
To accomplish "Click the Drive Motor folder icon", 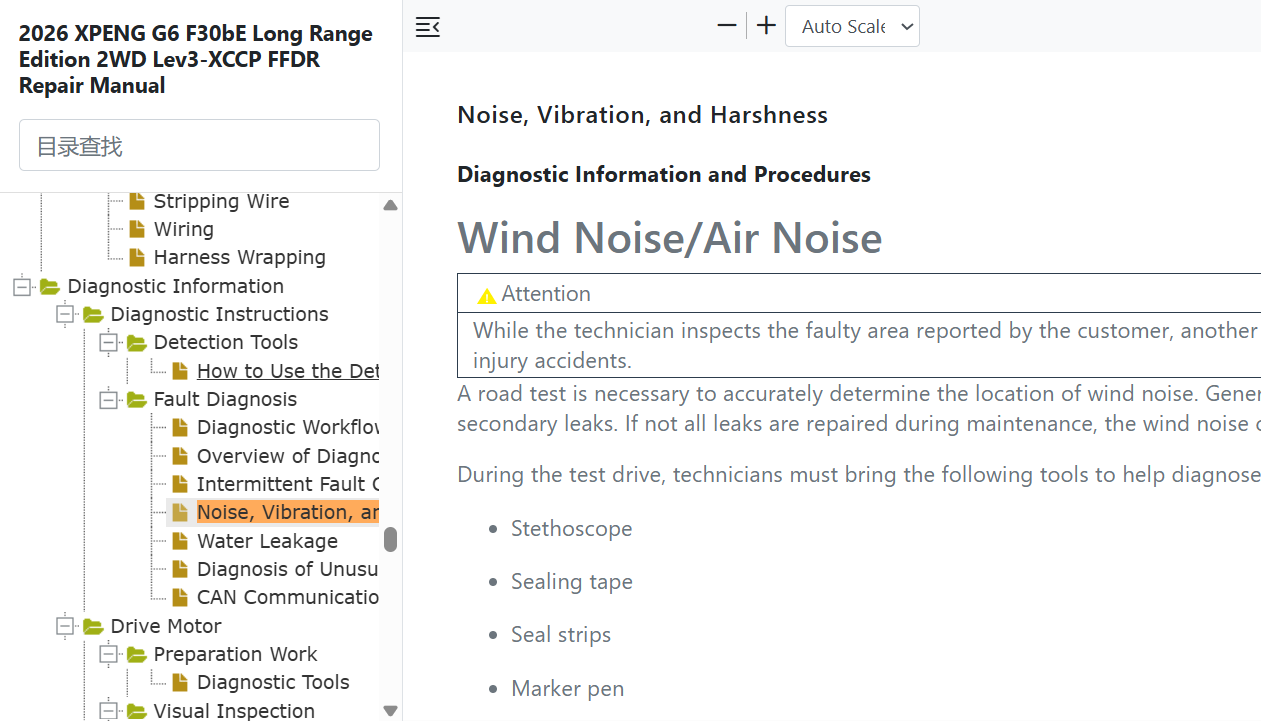I will click(x=93, y=627).
